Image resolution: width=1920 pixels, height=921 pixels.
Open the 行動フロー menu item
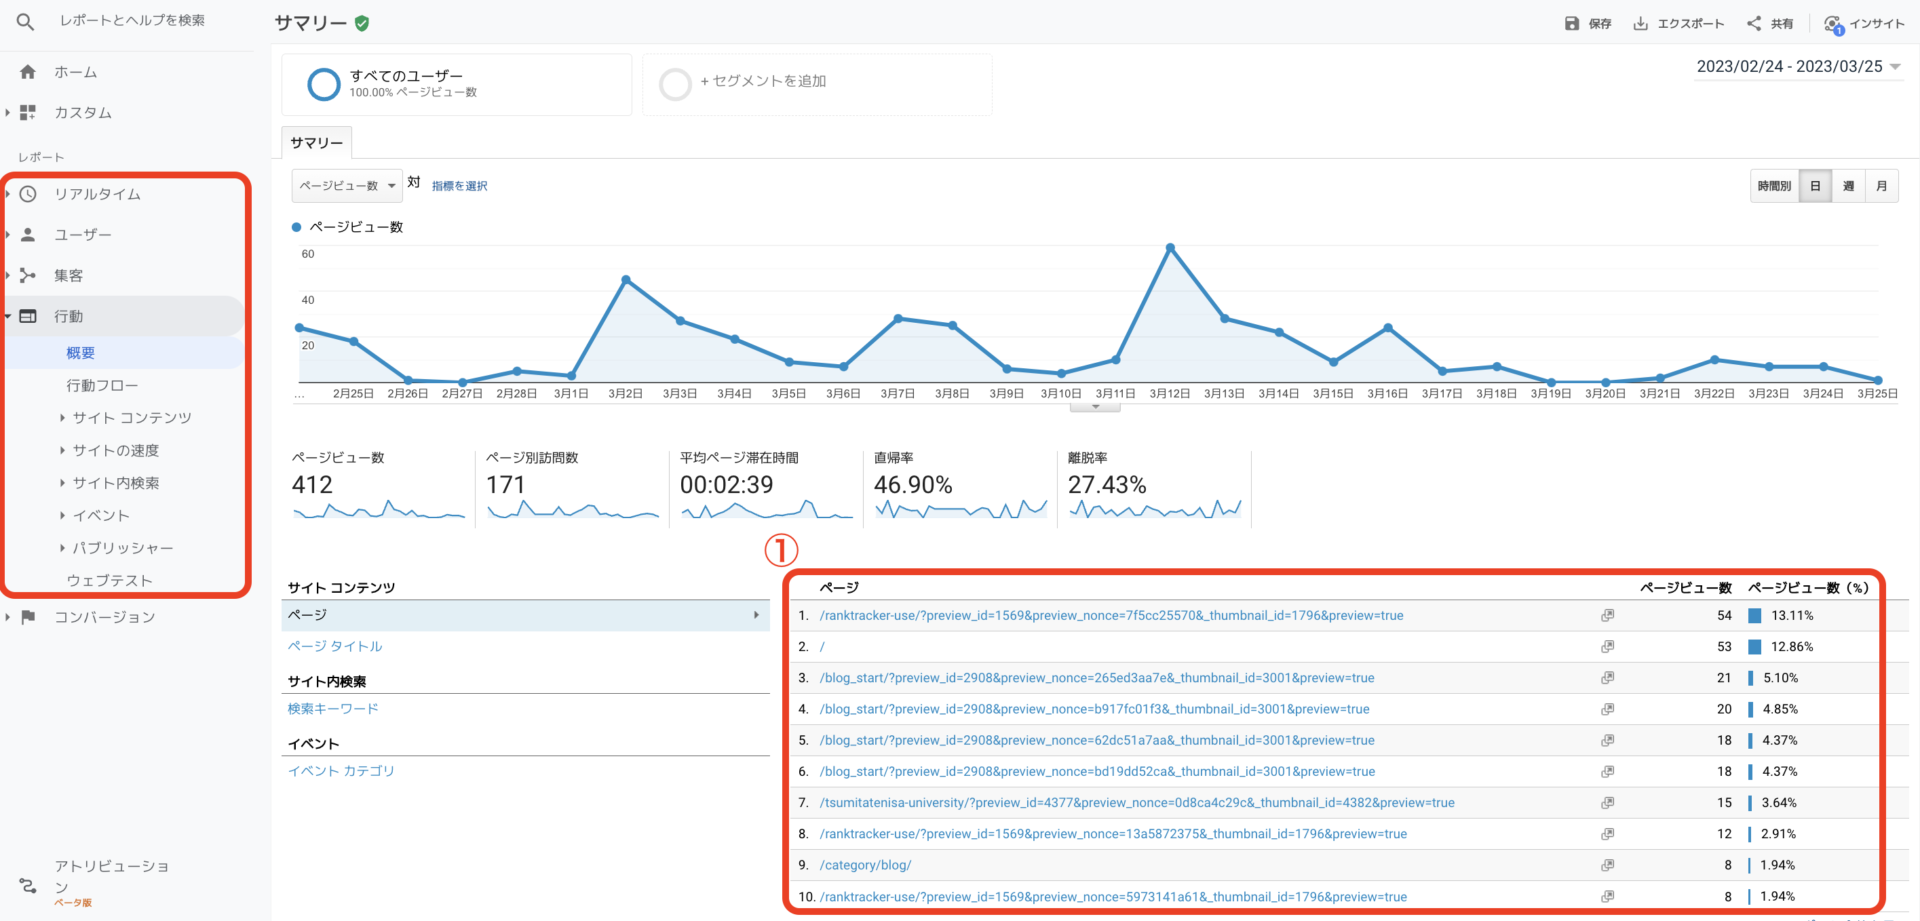tap(102, 386)
